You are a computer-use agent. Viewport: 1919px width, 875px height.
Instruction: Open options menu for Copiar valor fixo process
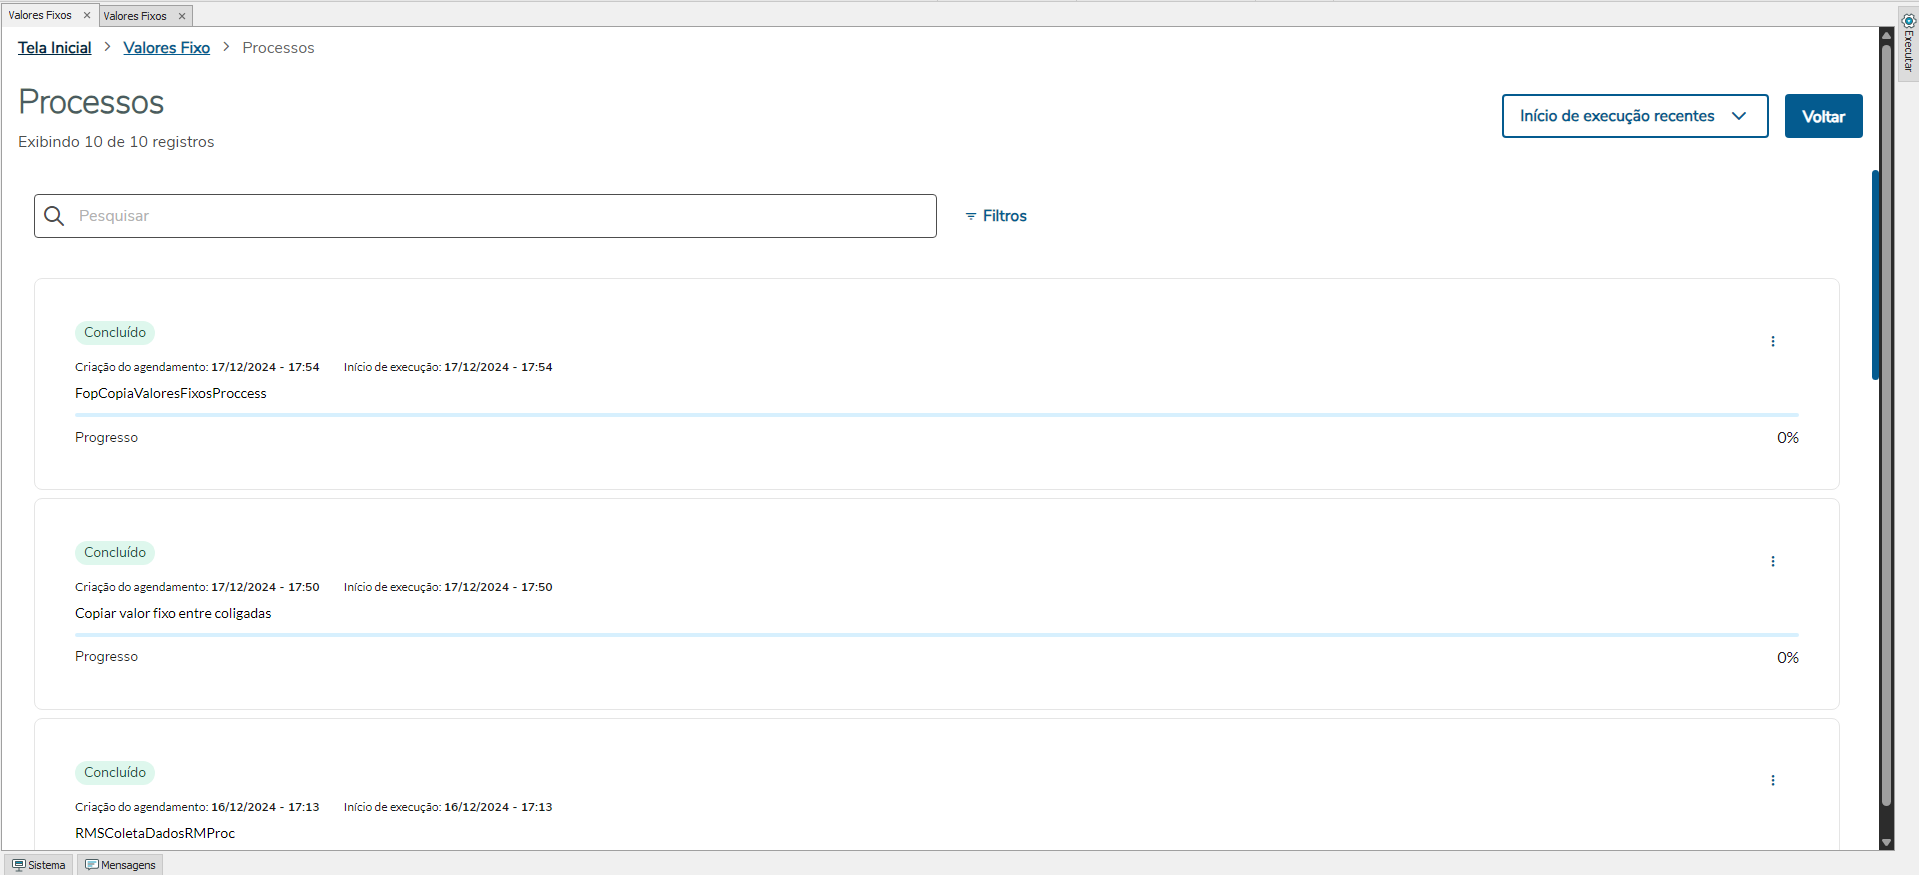point(1772,562)
